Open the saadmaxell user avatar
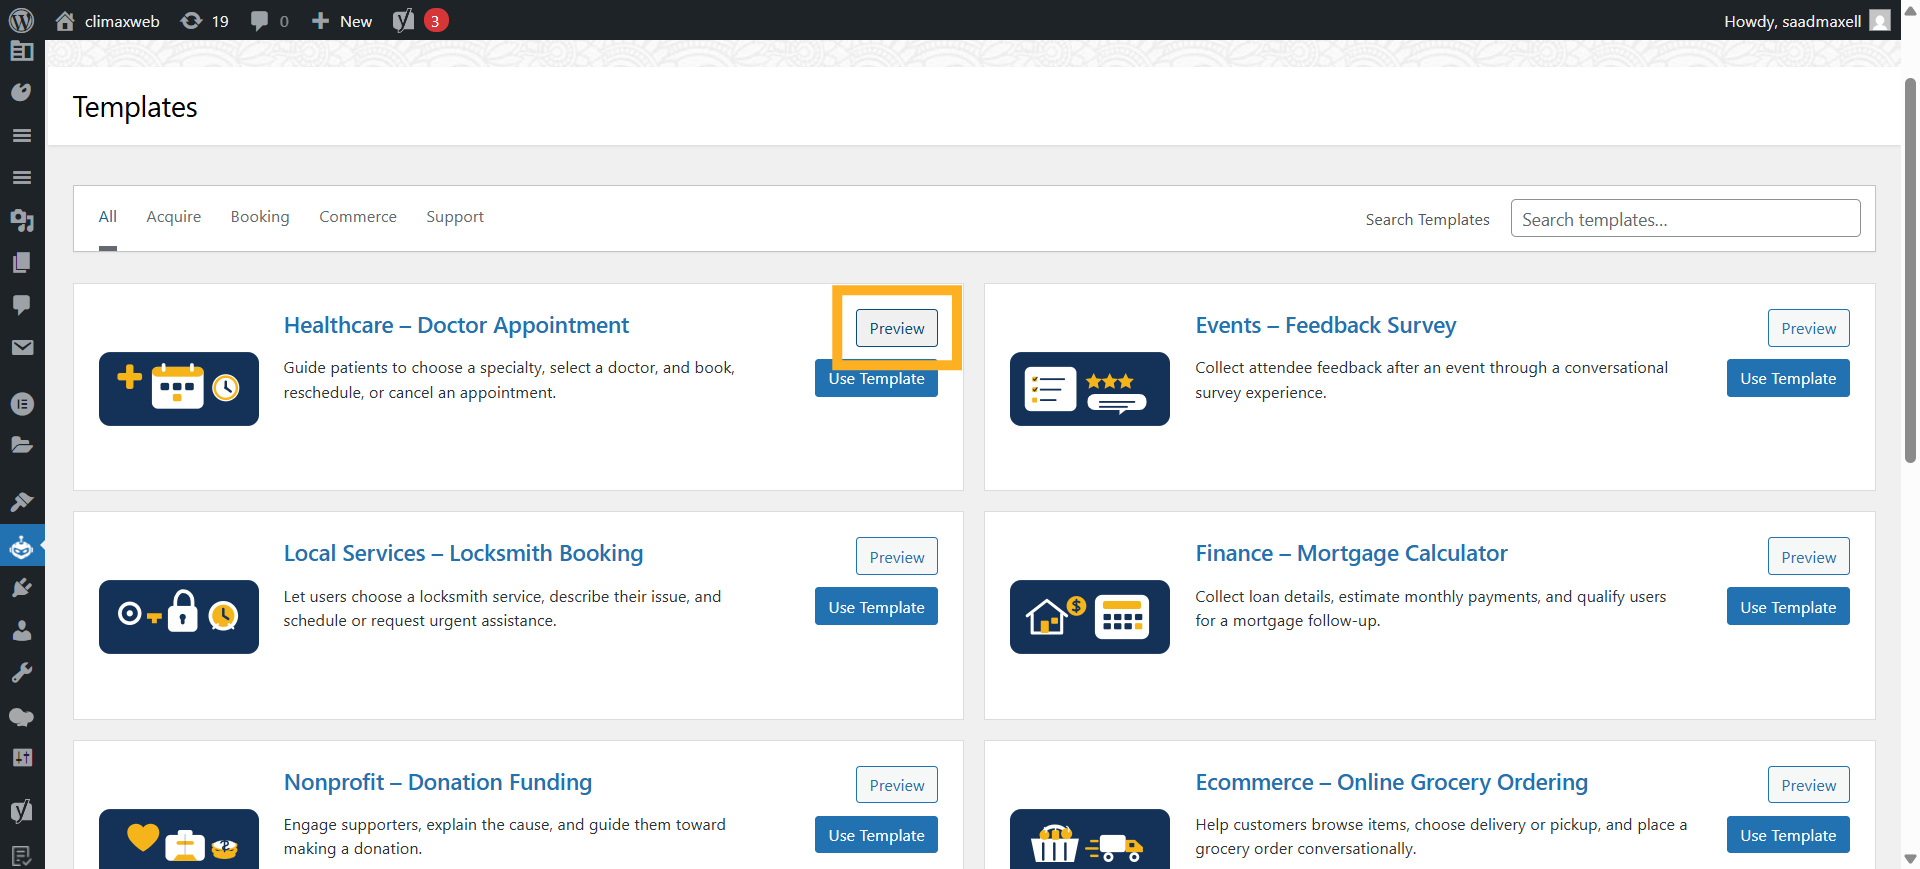The height and width of the screenshot is (869, 1920). point(1880,20)
